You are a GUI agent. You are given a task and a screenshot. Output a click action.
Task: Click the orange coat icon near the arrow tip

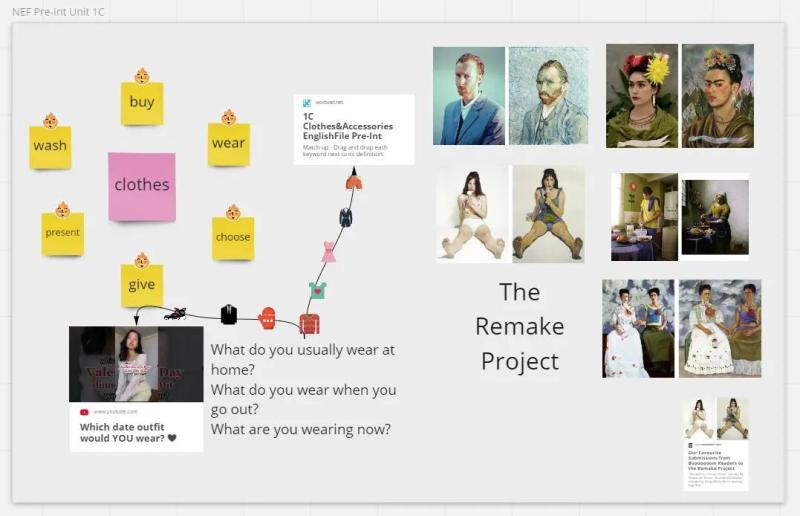354,182
